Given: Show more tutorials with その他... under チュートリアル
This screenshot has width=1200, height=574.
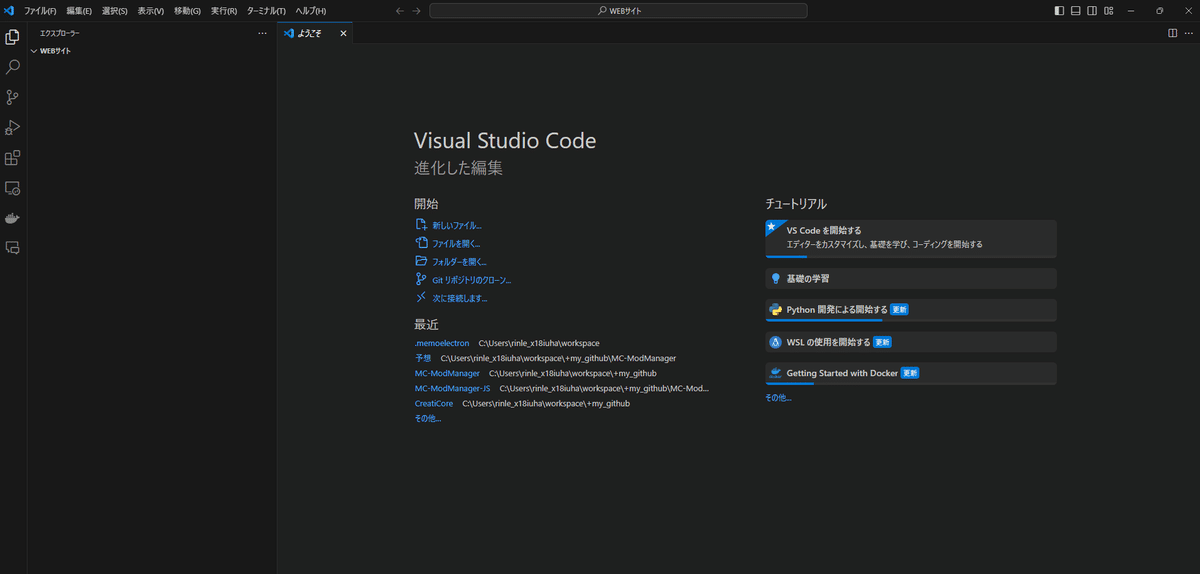Looking at the screenshot, I should (x=778, y=398).
